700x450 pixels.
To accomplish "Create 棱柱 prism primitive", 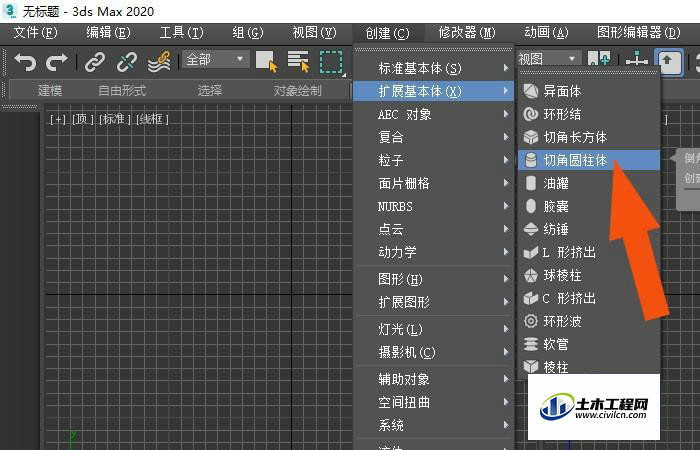I will tap(589, 367).
